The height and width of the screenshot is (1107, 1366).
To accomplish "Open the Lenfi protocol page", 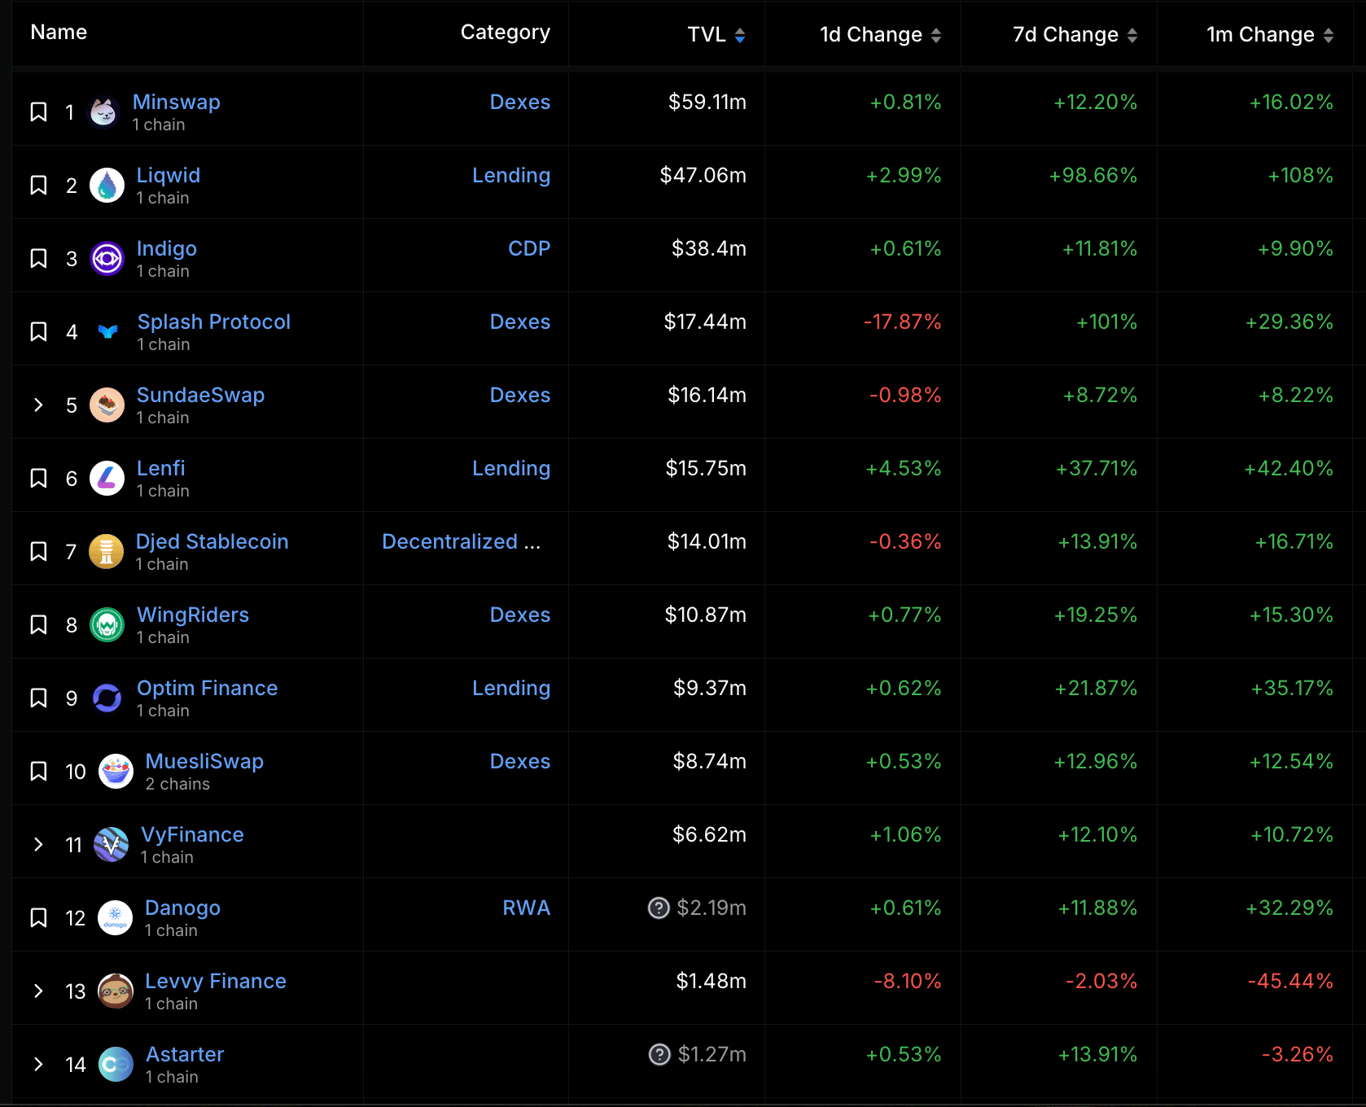I will 160,468.
